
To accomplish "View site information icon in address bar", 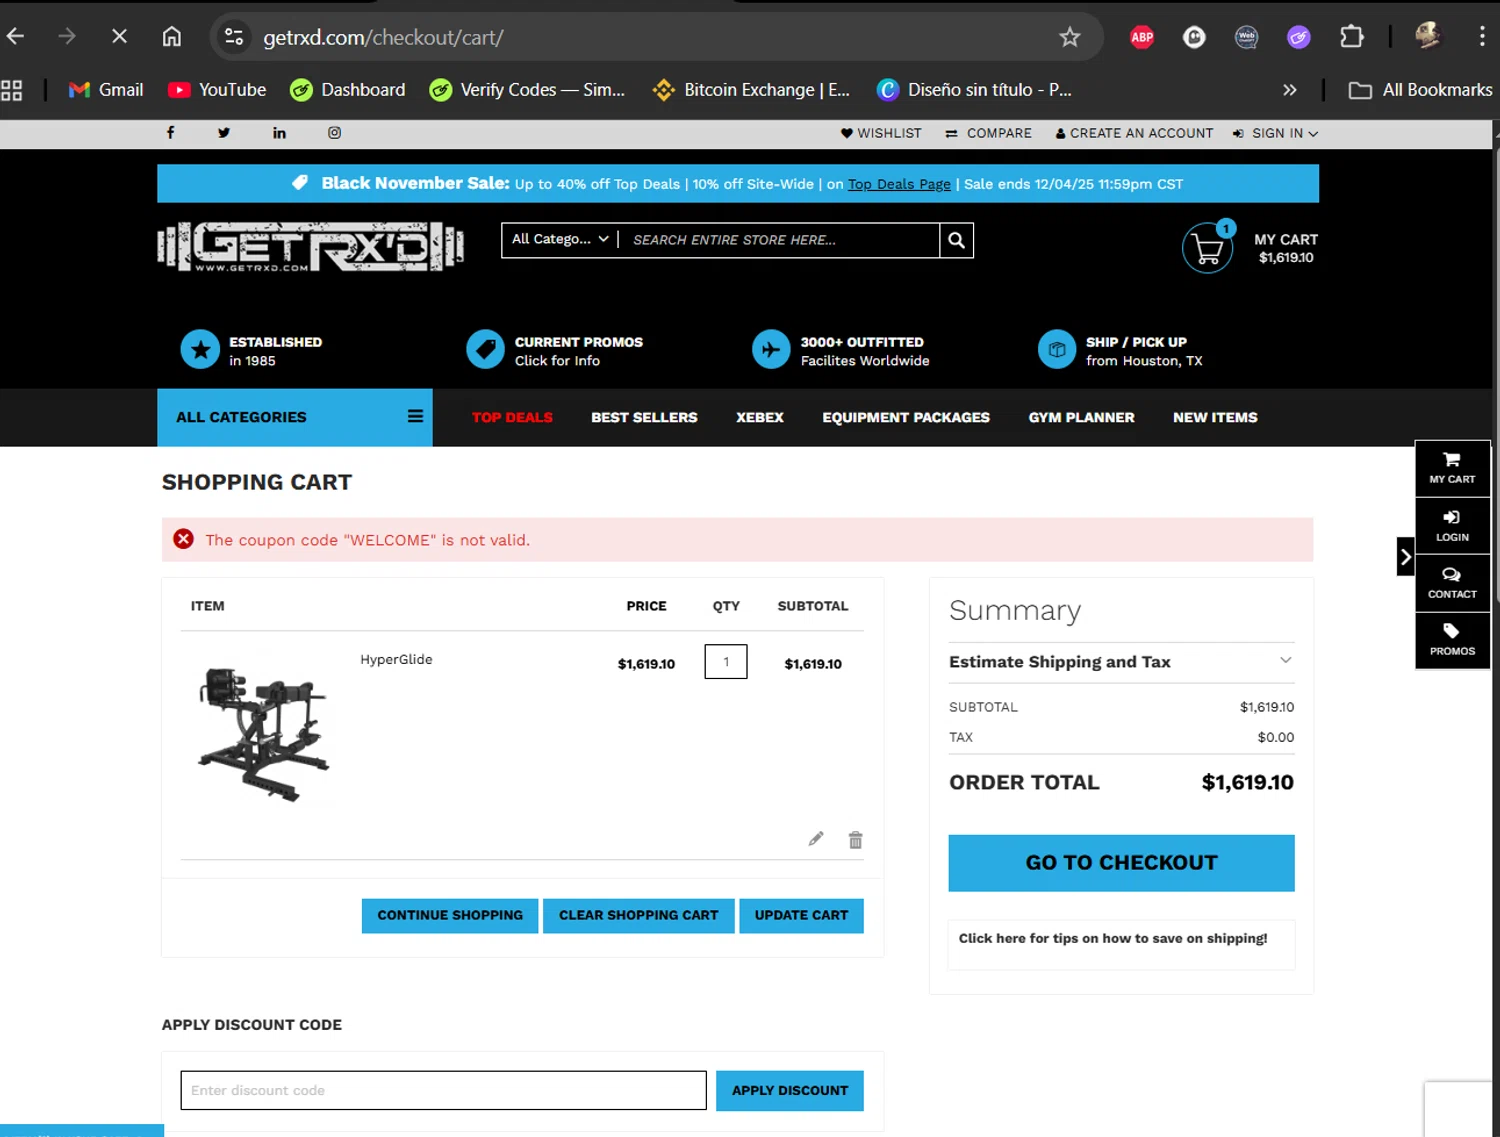I will pyautogui.click(x=234, y=37).
